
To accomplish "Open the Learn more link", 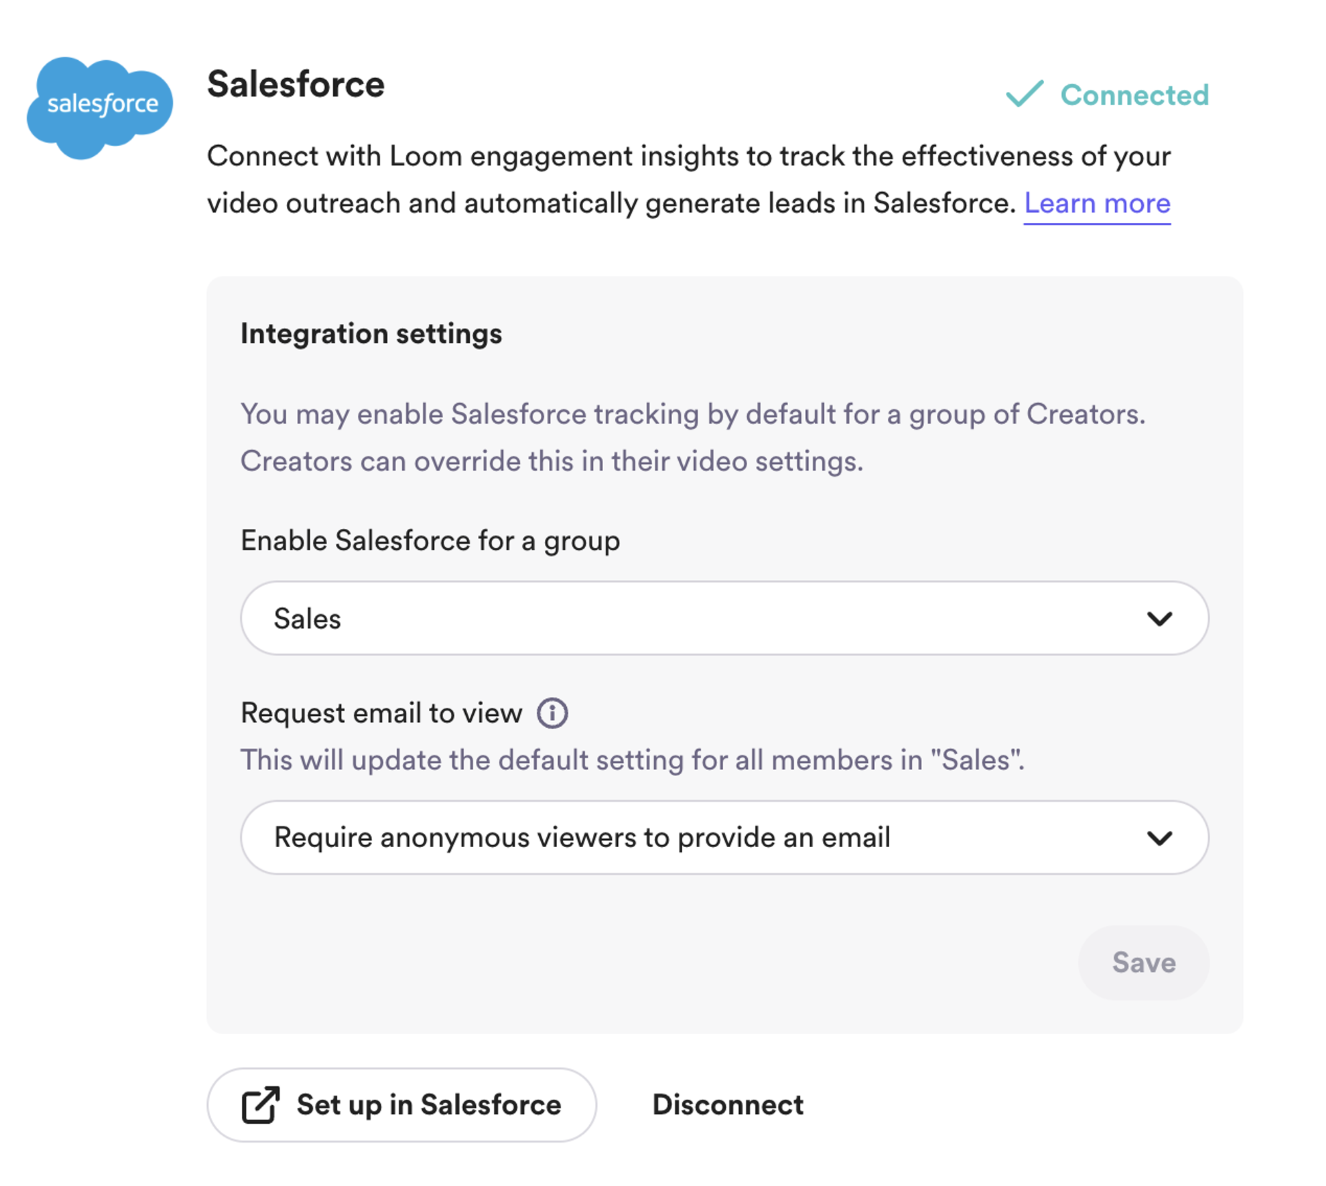I will point(1097,203).
